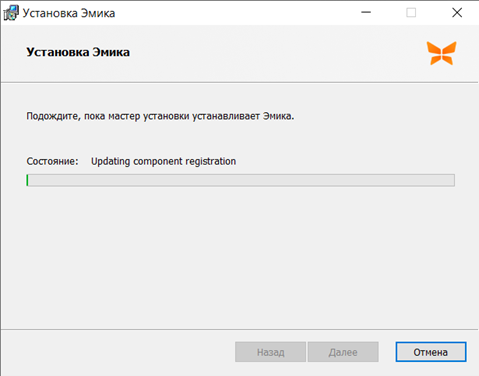Screen dimensions: 479x376
Task: Select the 'Updating component registration' status text
Action: pos(163,161)
